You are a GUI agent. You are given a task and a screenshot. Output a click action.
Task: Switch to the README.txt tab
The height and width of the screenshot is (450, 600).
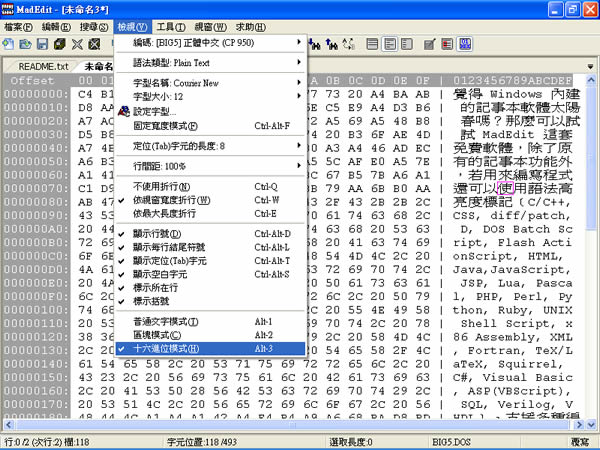43,67
